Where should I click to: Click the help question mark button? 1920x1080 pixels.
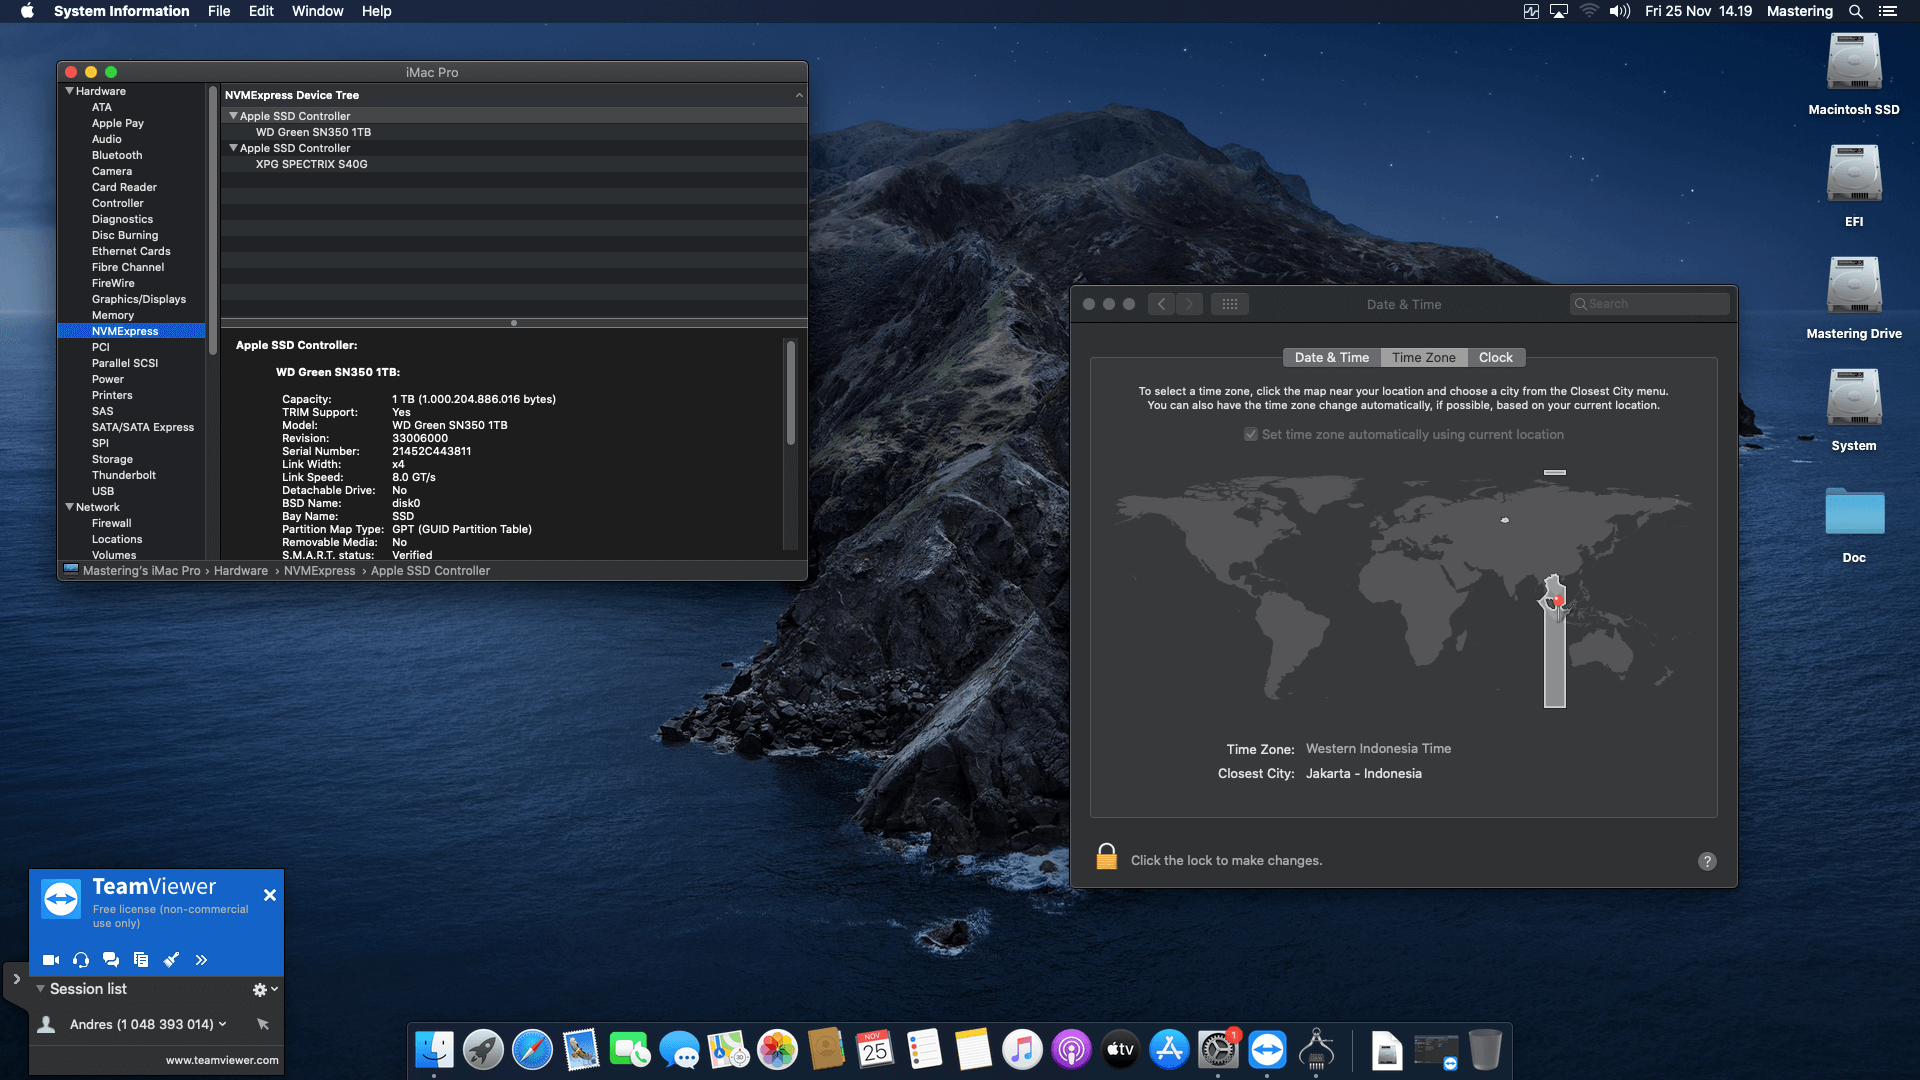pos(1707,861)
